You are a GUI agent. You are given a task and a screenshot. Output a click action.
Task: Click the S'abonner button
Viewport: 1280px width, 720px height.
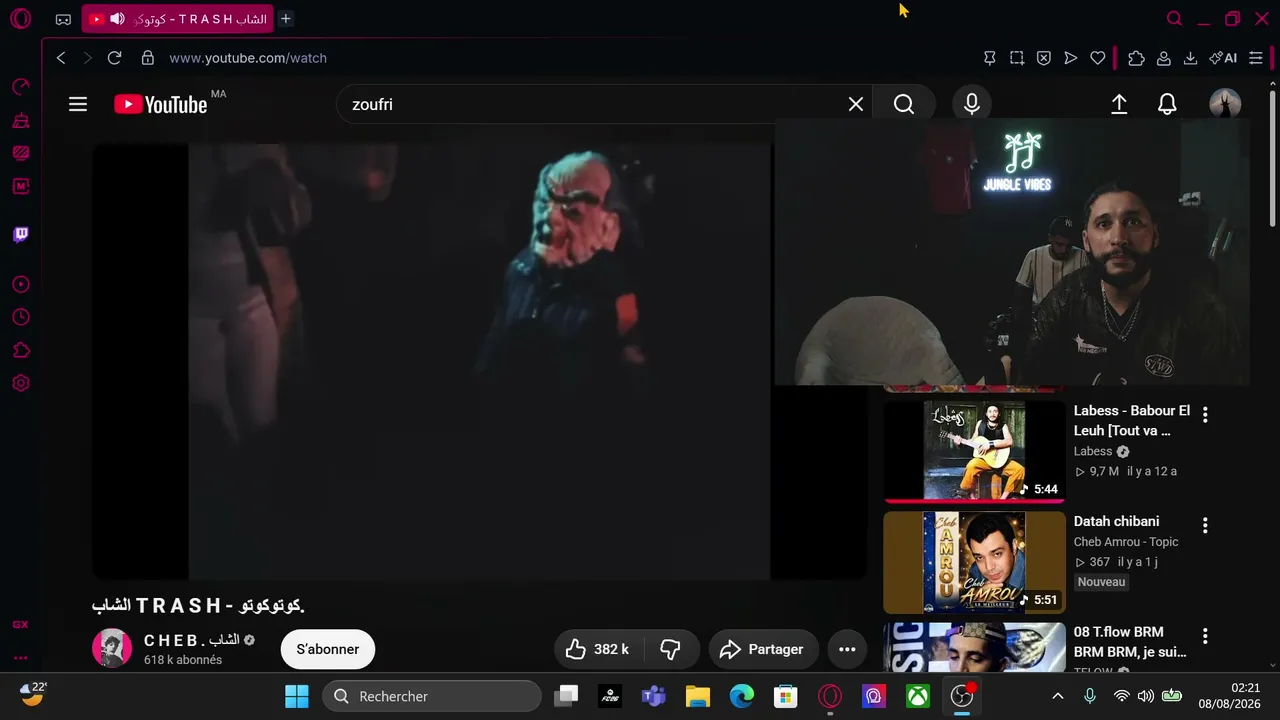(x=328, y=649)
